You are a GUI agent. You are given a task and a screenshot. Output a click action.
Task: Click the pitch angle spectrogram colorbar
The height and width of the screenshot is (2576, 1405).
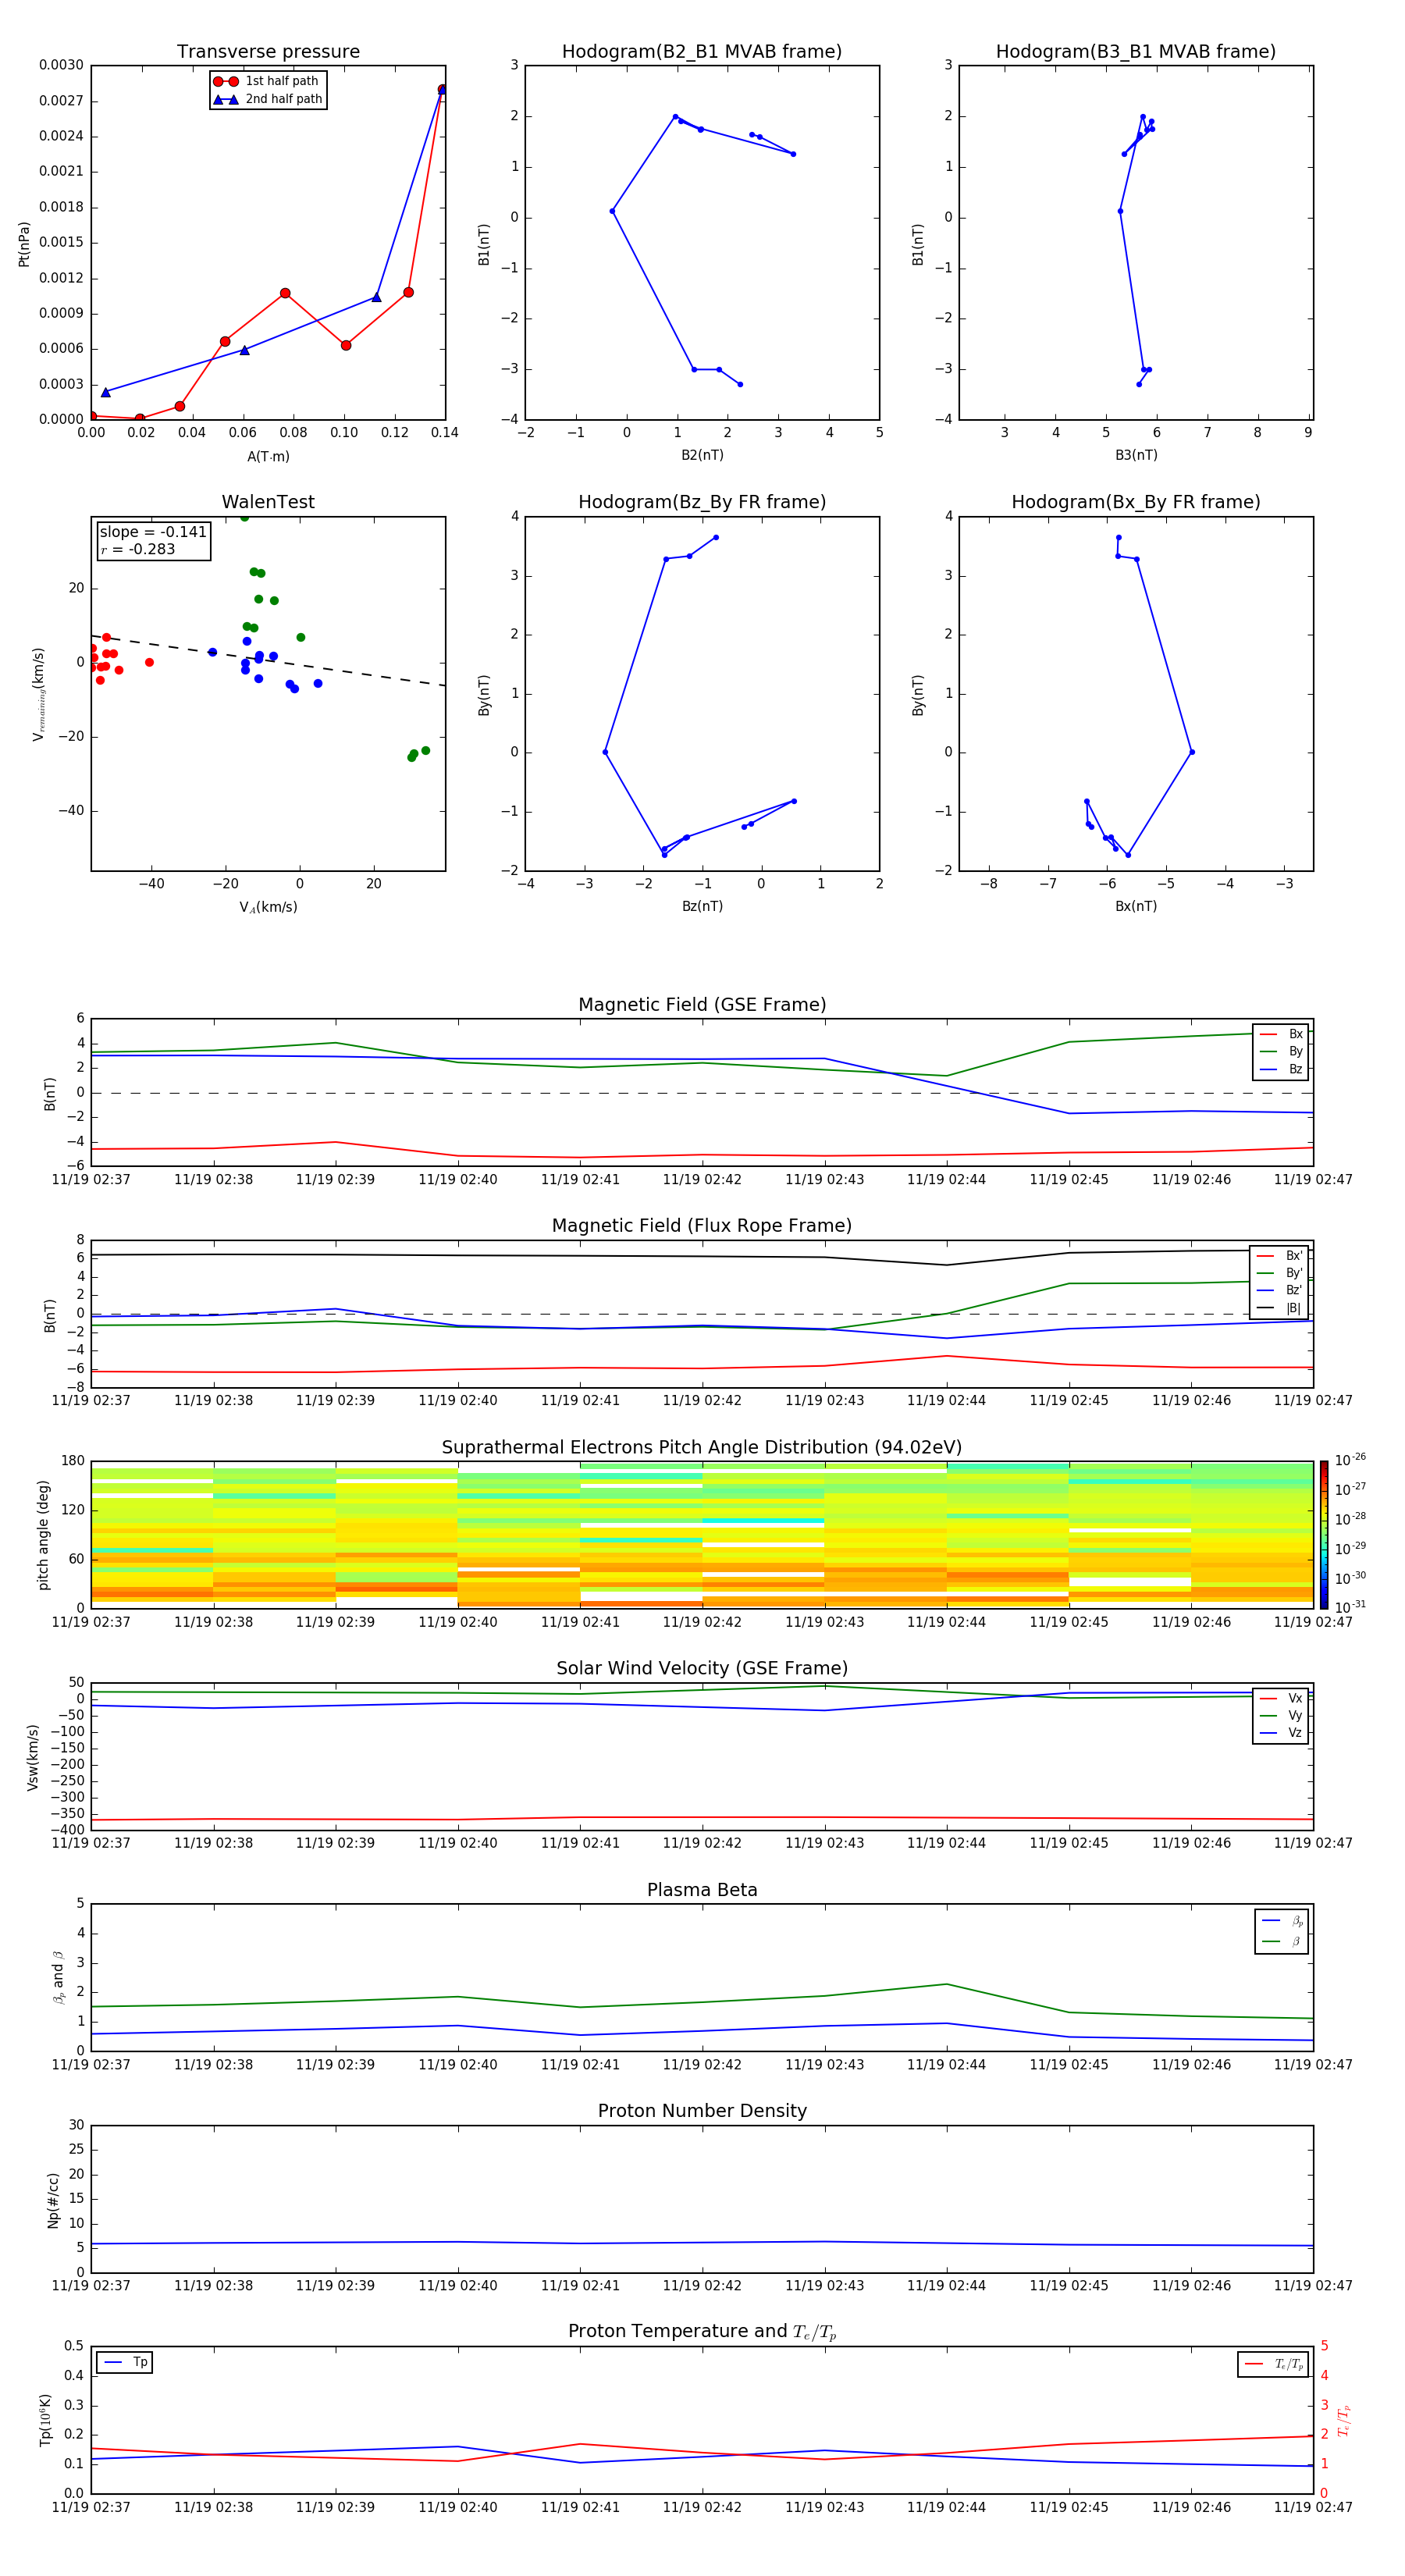(1324, 1534)
